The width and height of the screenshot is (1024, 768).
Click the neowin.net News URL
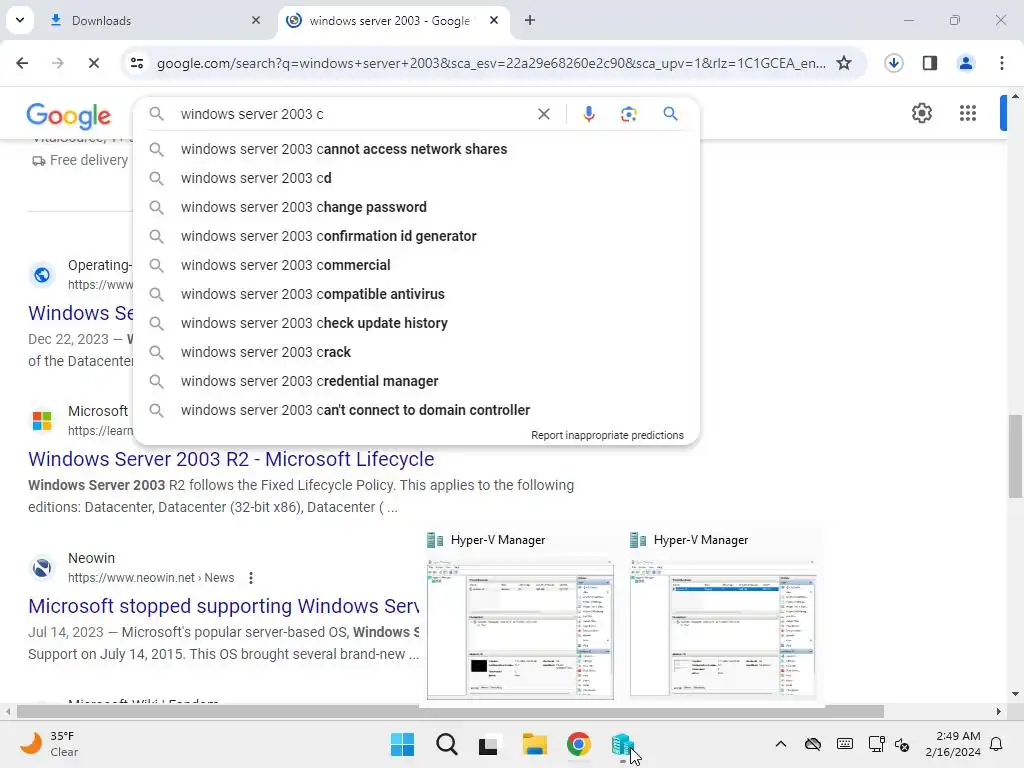pyautogui.click(x=151, y=578)
